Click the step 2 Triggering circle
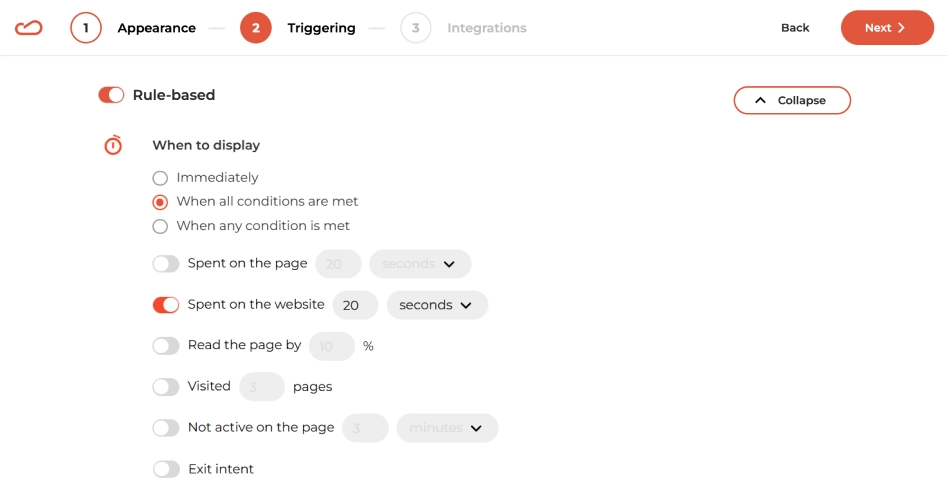 point(256,28)
